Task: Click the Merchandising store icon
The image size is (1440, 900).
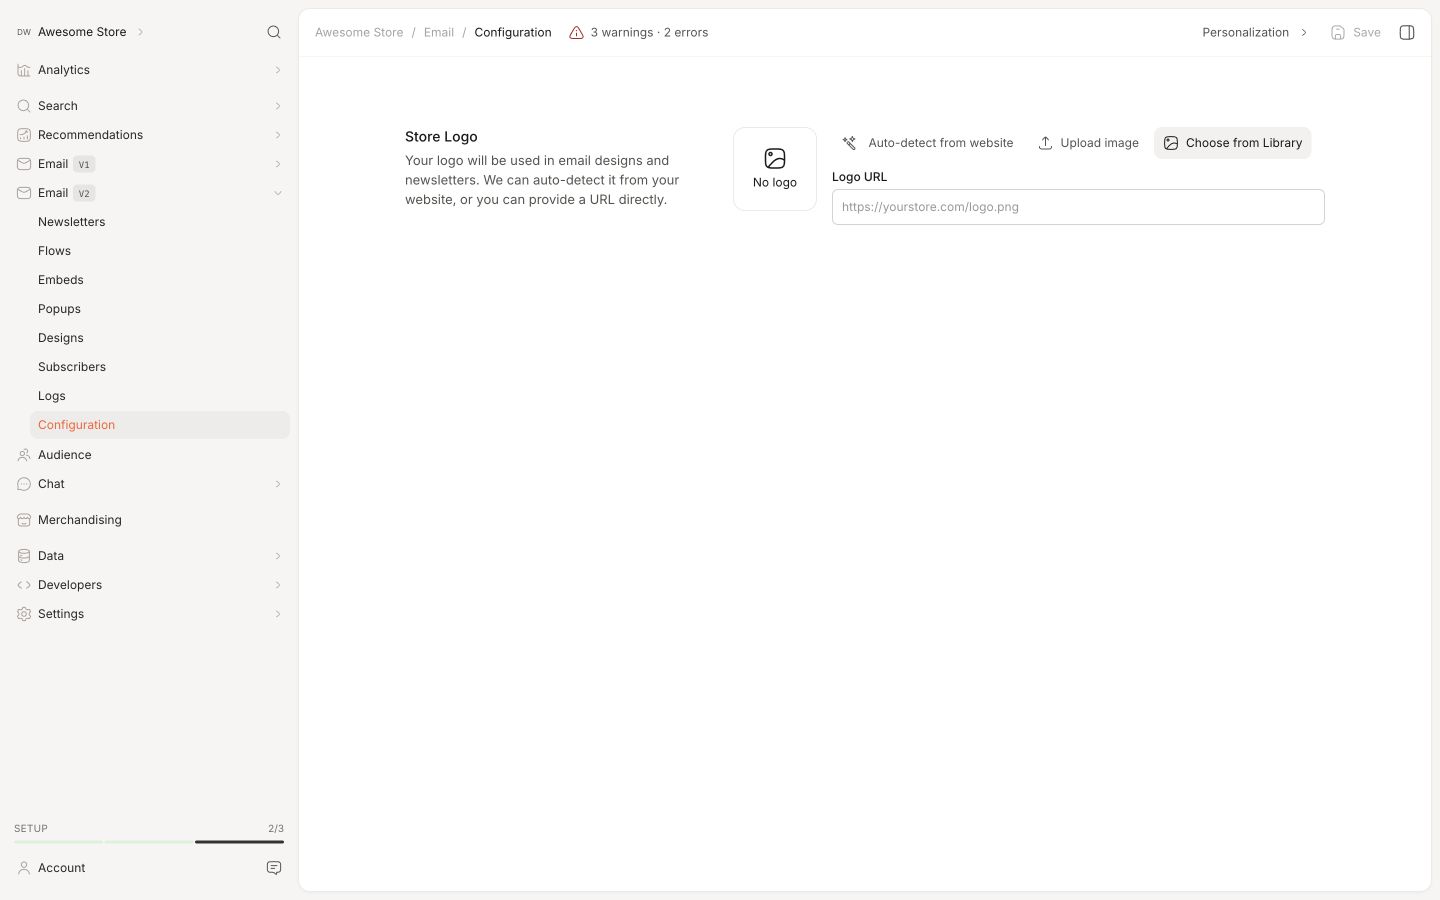Action: pyautogui.click(x=24, y=520)
